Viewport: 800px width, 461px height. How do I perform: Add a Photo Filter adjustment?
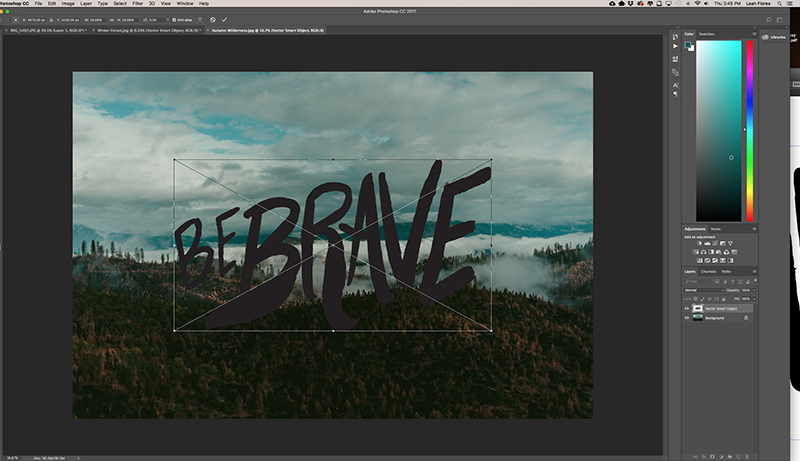tap(719, 252)
